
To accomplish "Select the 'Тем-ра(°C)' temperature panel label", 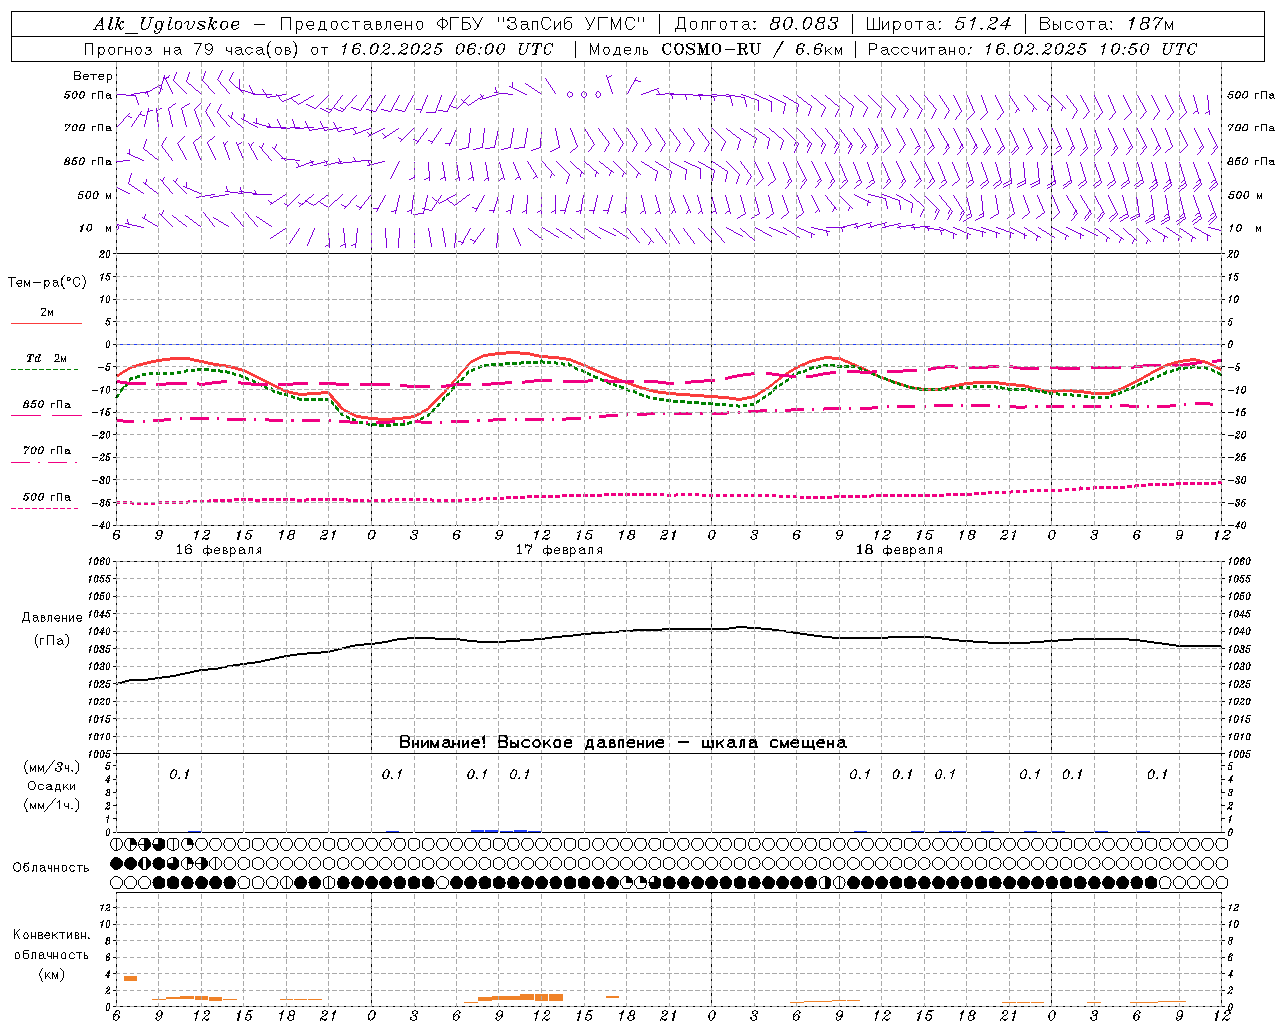I will (47, 283).
